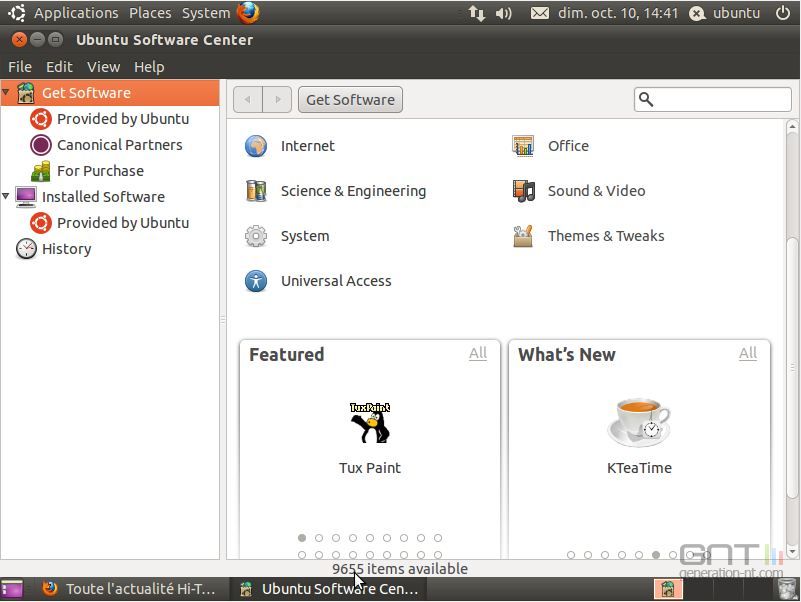Select first What's New carousel dot
The image size is (801, 602).
click(x=571, y=555)
